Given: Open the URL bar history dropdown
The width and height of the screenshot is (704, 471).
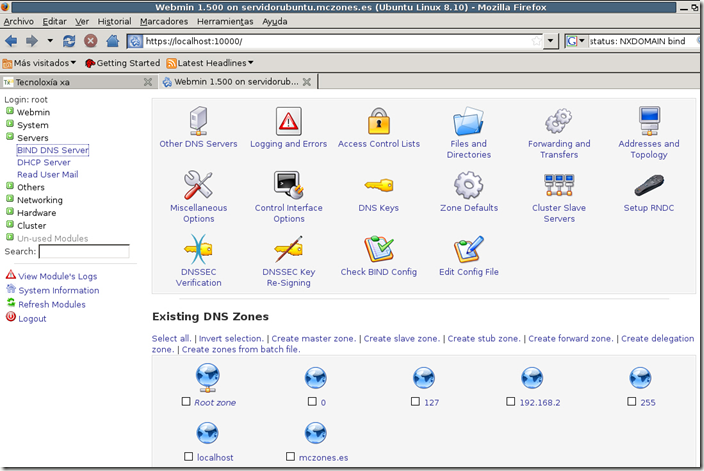Looking at the screenshot, I should click(550, 41).
